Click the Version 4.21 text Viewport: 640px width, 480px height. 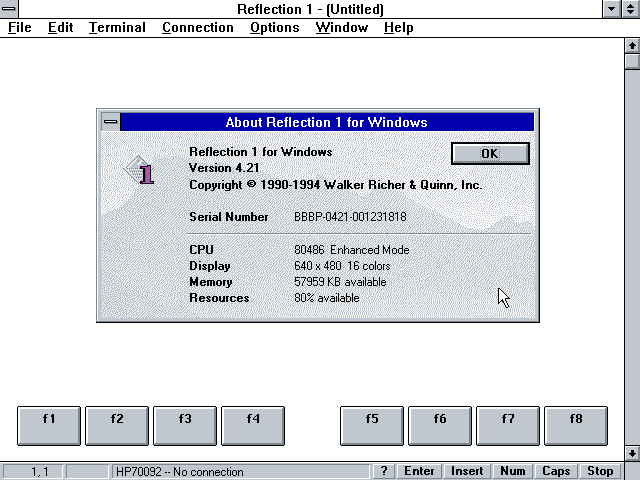[224, 168]
